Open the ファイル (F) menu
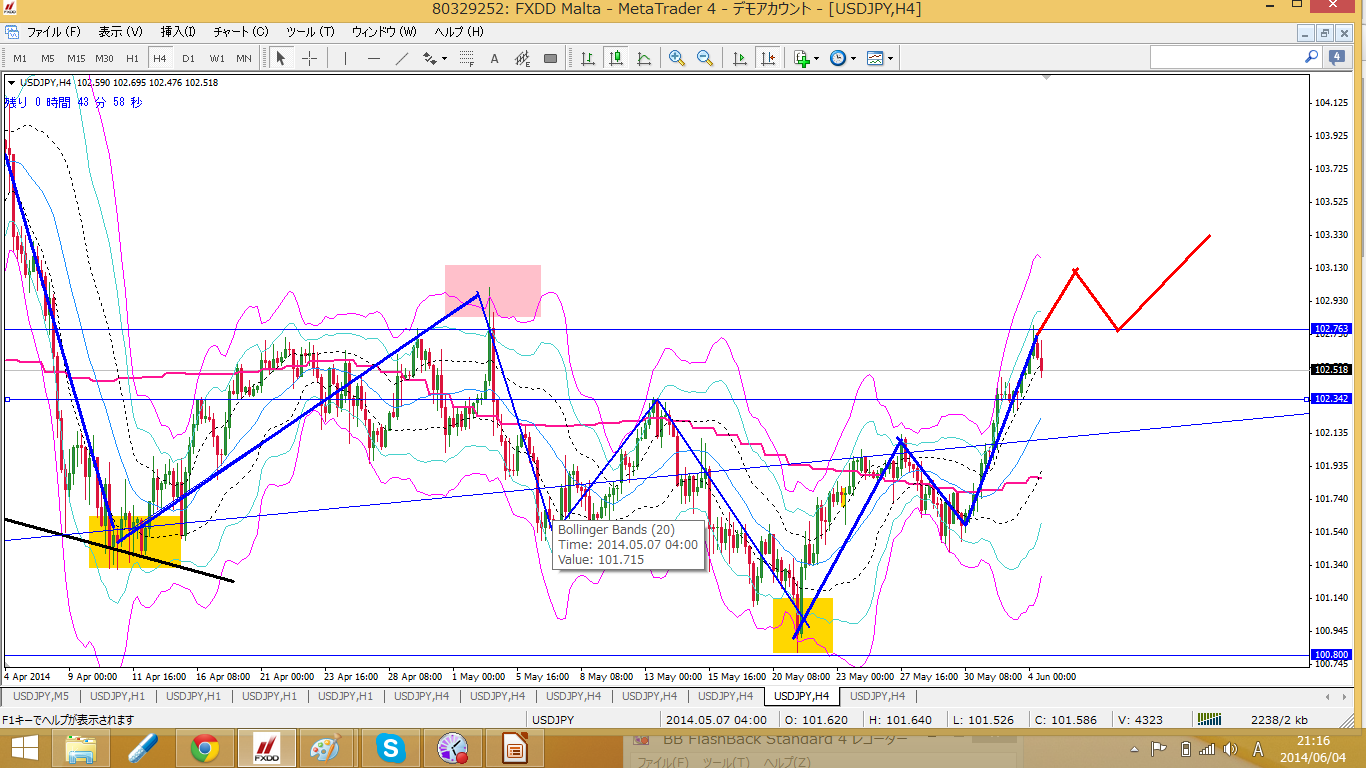Viewport: 1366px width, 768px height. click(53, 32)
